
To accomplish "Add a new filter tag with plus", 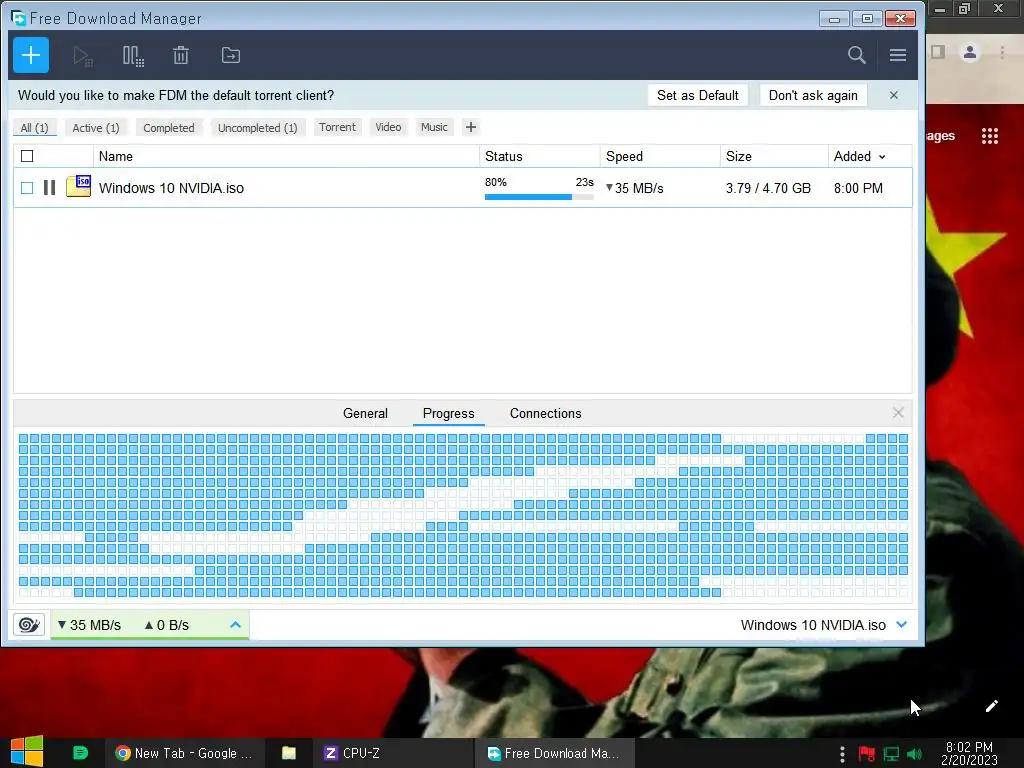I will point(471,127).
